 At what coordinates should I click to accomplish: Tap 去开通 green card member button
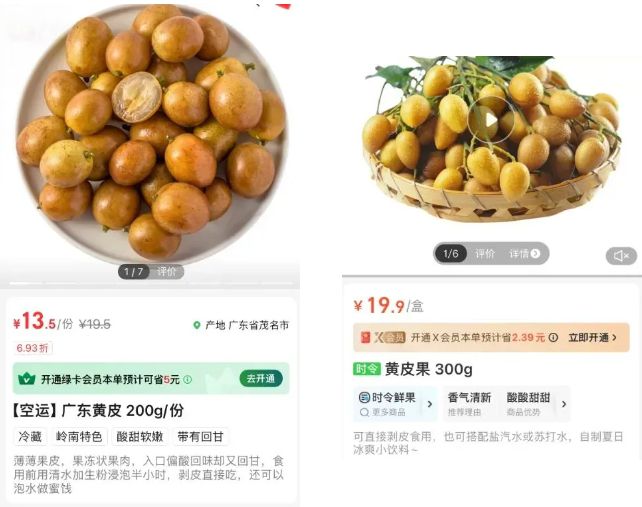pyautogui.click(x=261, y=378)
